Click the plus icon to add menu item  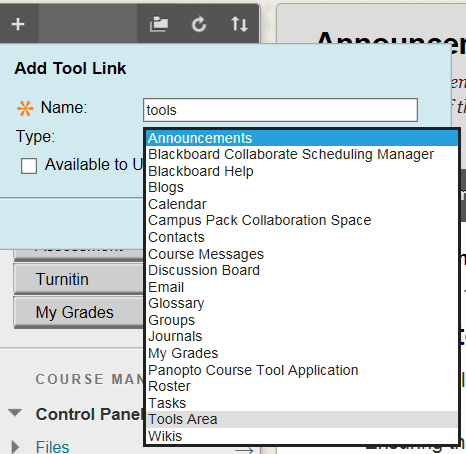pos(18,24)
